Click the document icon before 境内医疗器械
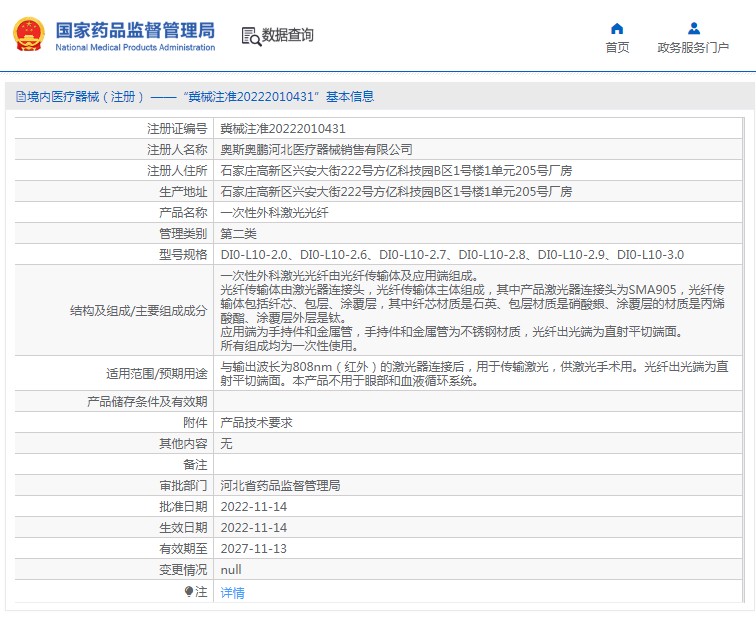Image resolution: width=756 pixels, height=617 pixels. pyautogui.click(x=21, y=96)
